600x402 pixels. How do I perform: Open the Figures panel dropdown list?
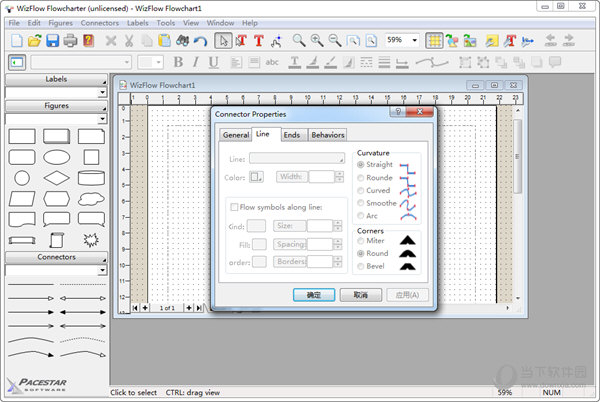point(102,119)
